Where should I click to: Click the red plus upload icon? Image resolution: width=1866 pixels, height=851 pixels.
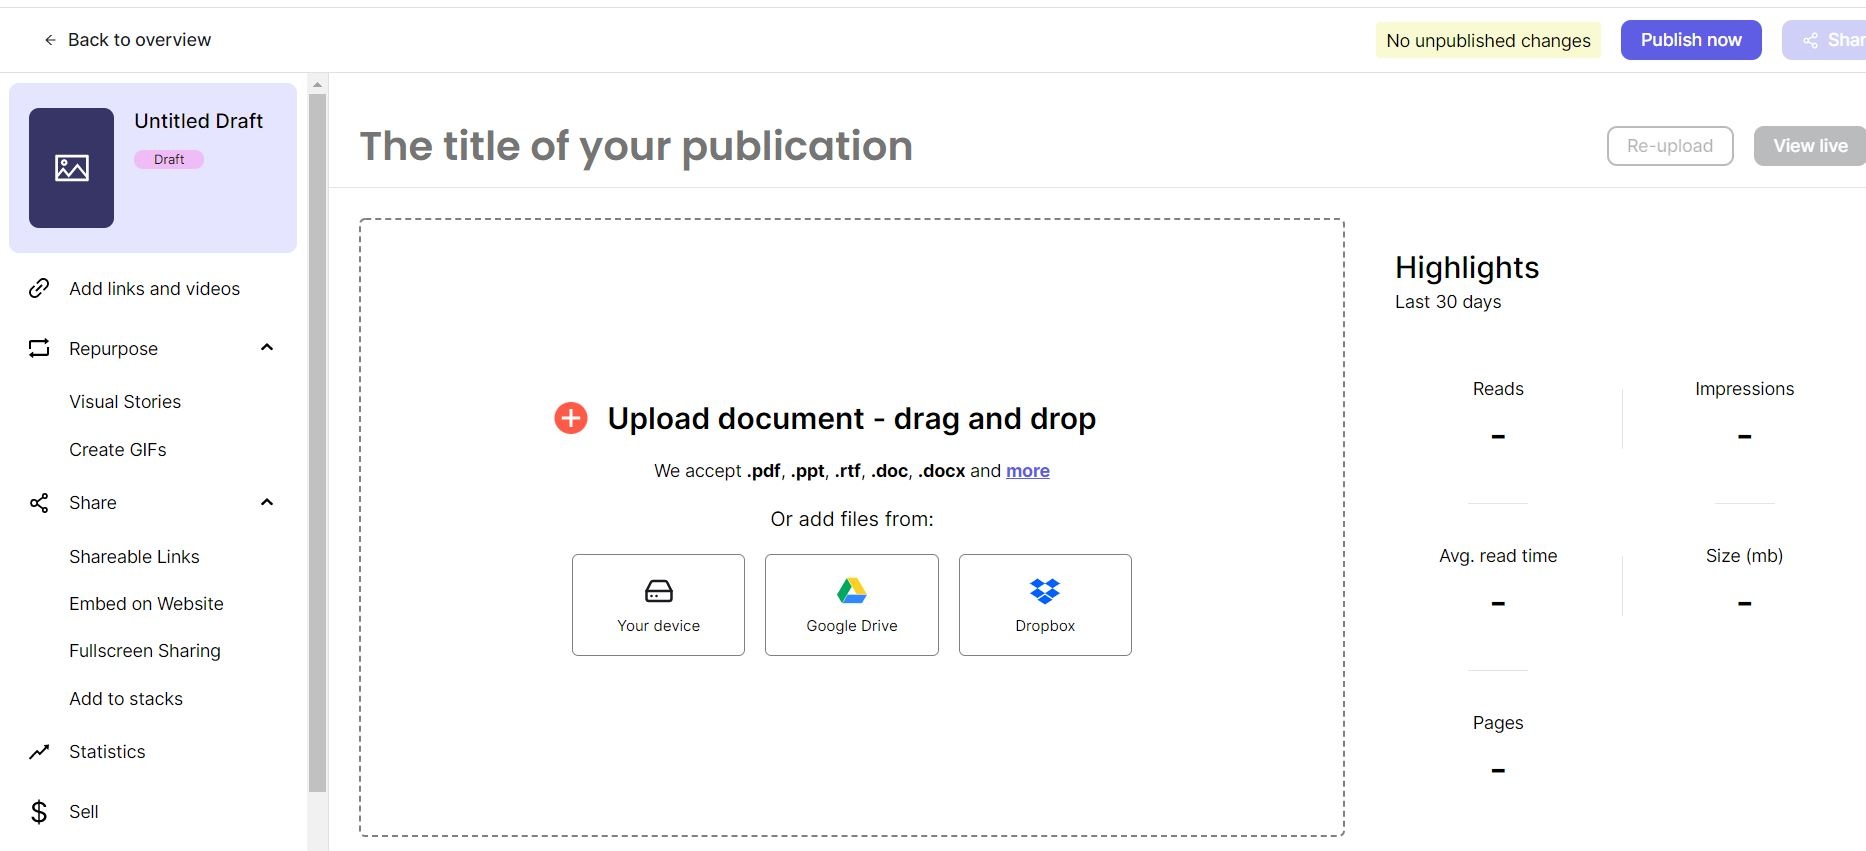coord(571,418)
